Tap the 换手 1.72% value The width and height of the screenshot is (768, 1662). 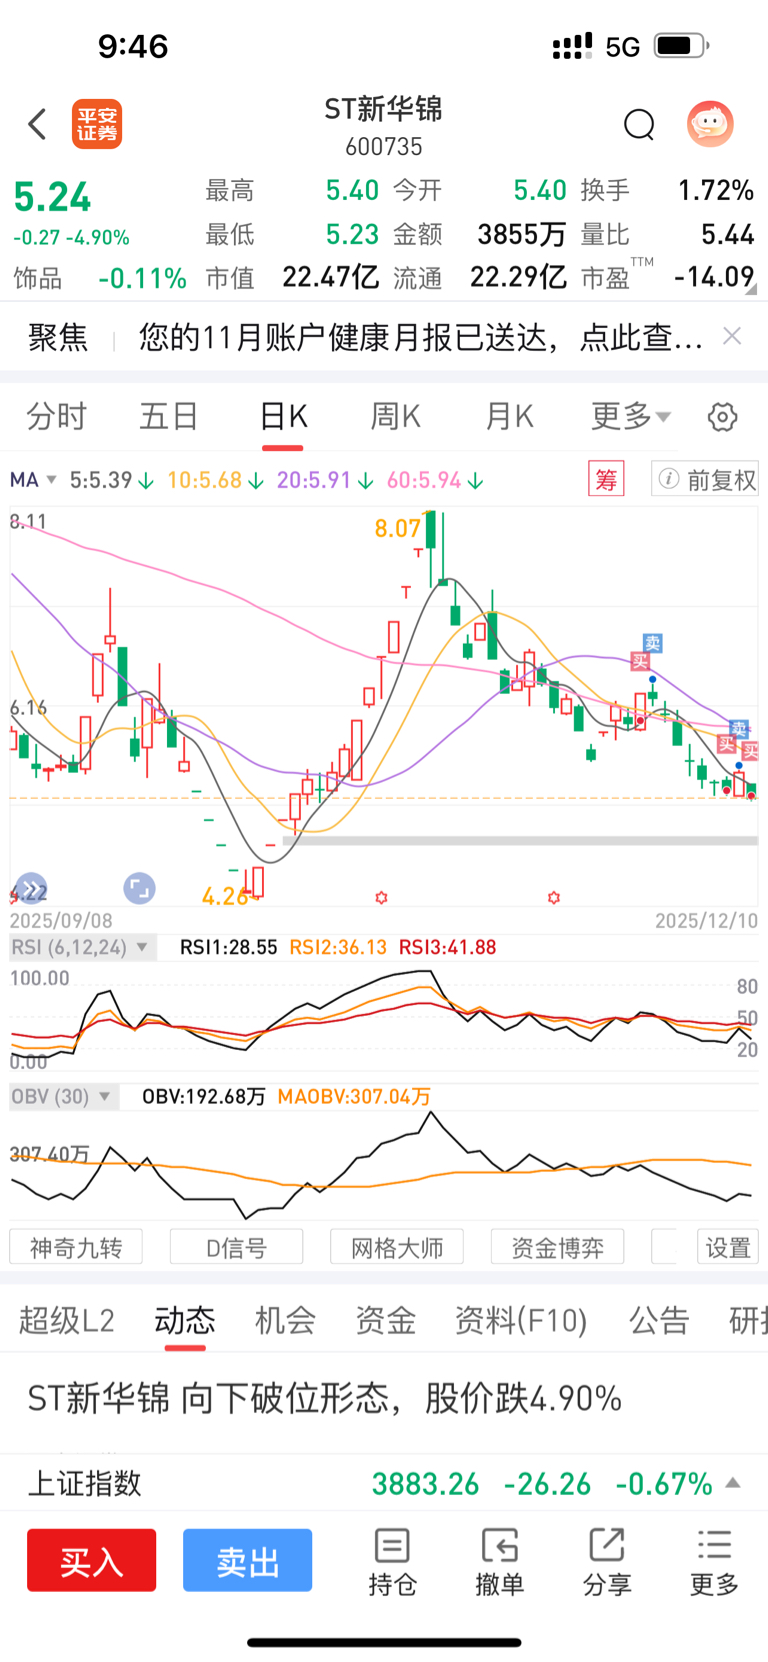pyautogui.click(x=716, y=190)
